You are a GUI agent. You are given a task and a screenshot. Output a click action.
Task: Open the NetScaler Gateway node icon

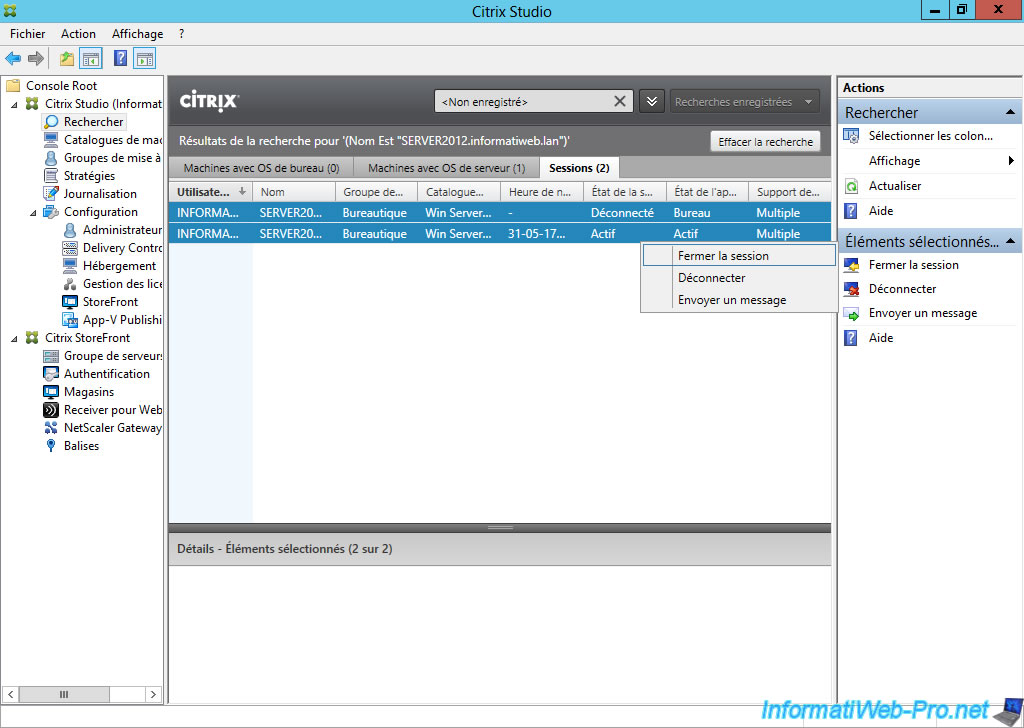coord(51,428)
